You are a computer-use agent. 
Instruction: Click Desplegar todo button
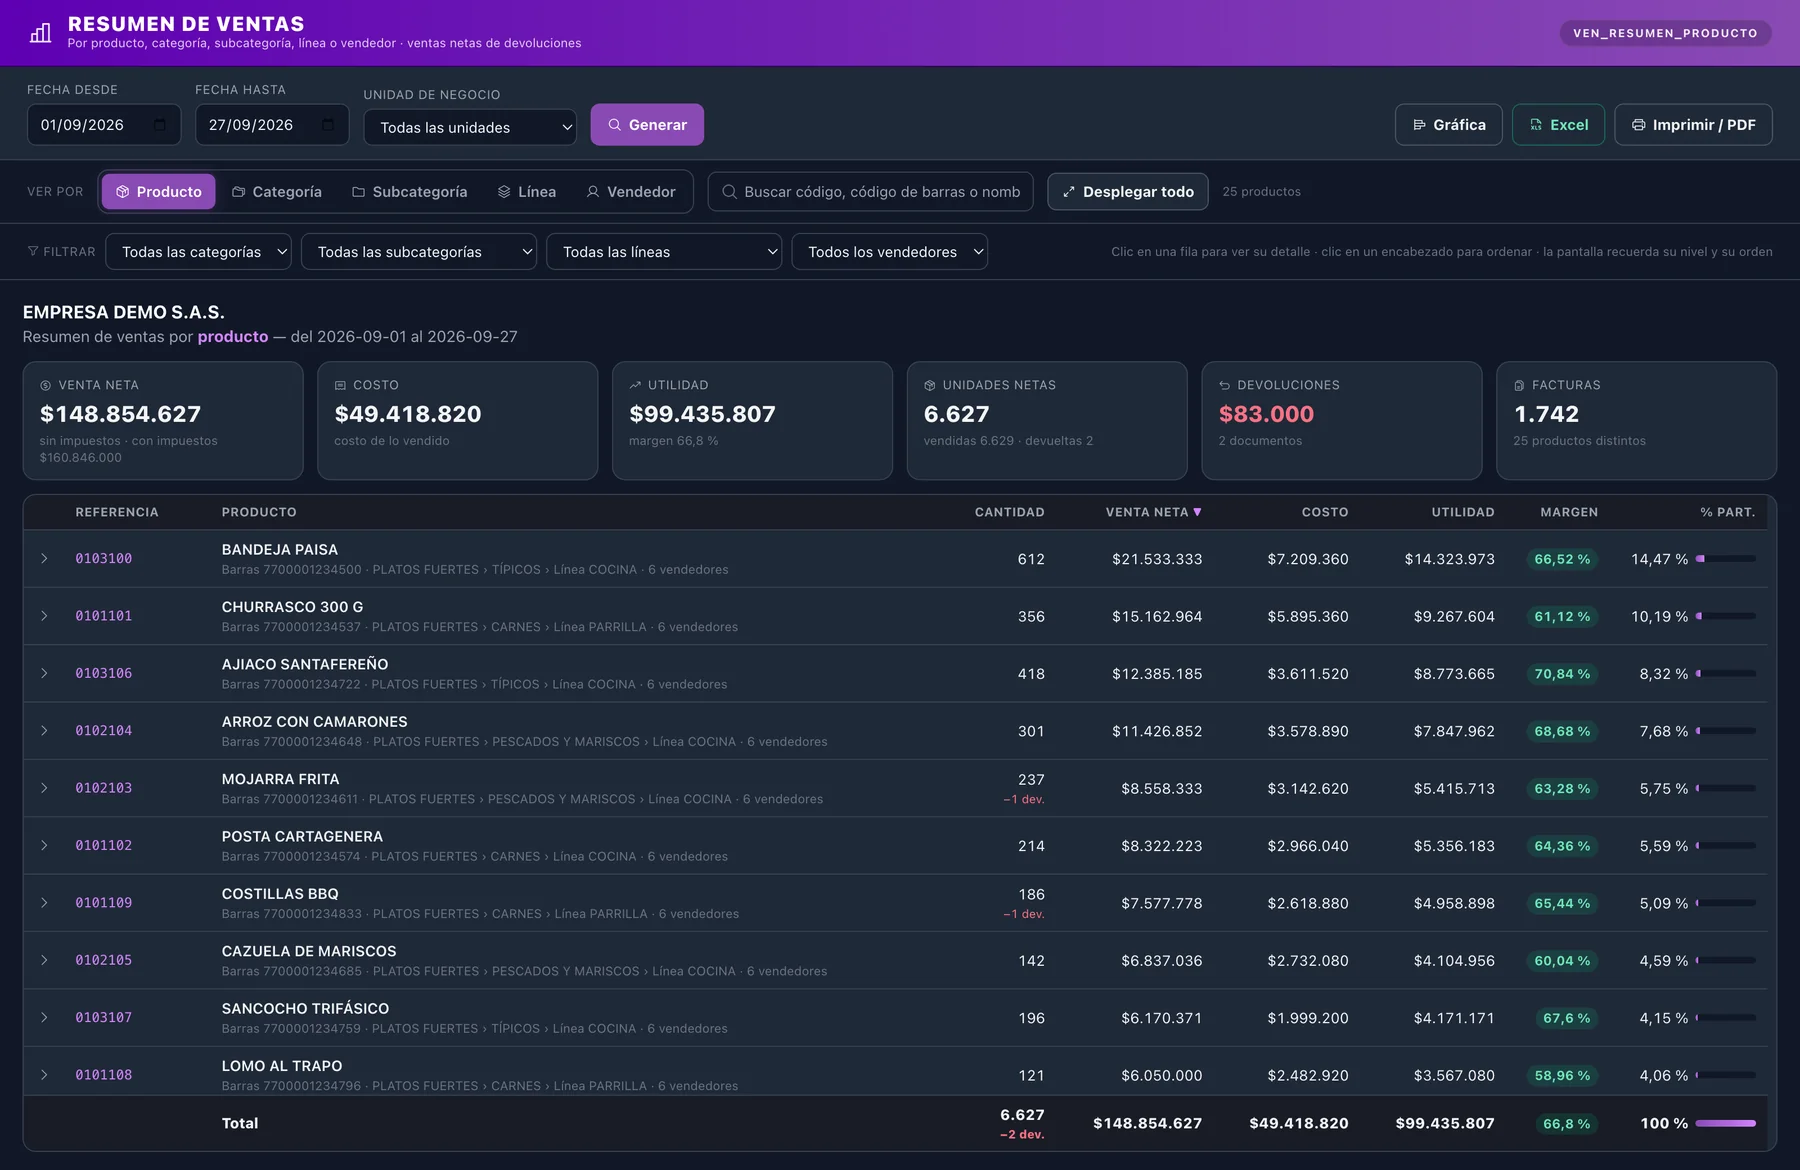[x=1128, y=192]
